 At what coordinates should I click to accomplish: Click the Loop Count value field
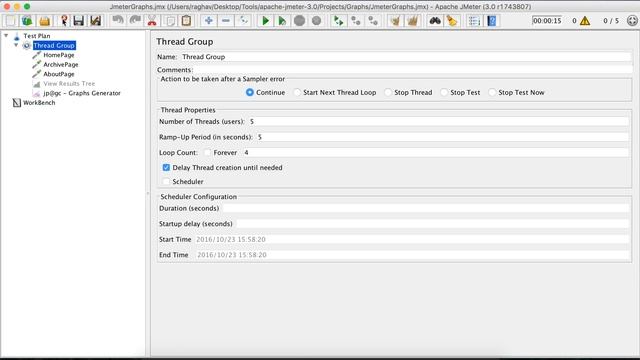tap(436, 153)
